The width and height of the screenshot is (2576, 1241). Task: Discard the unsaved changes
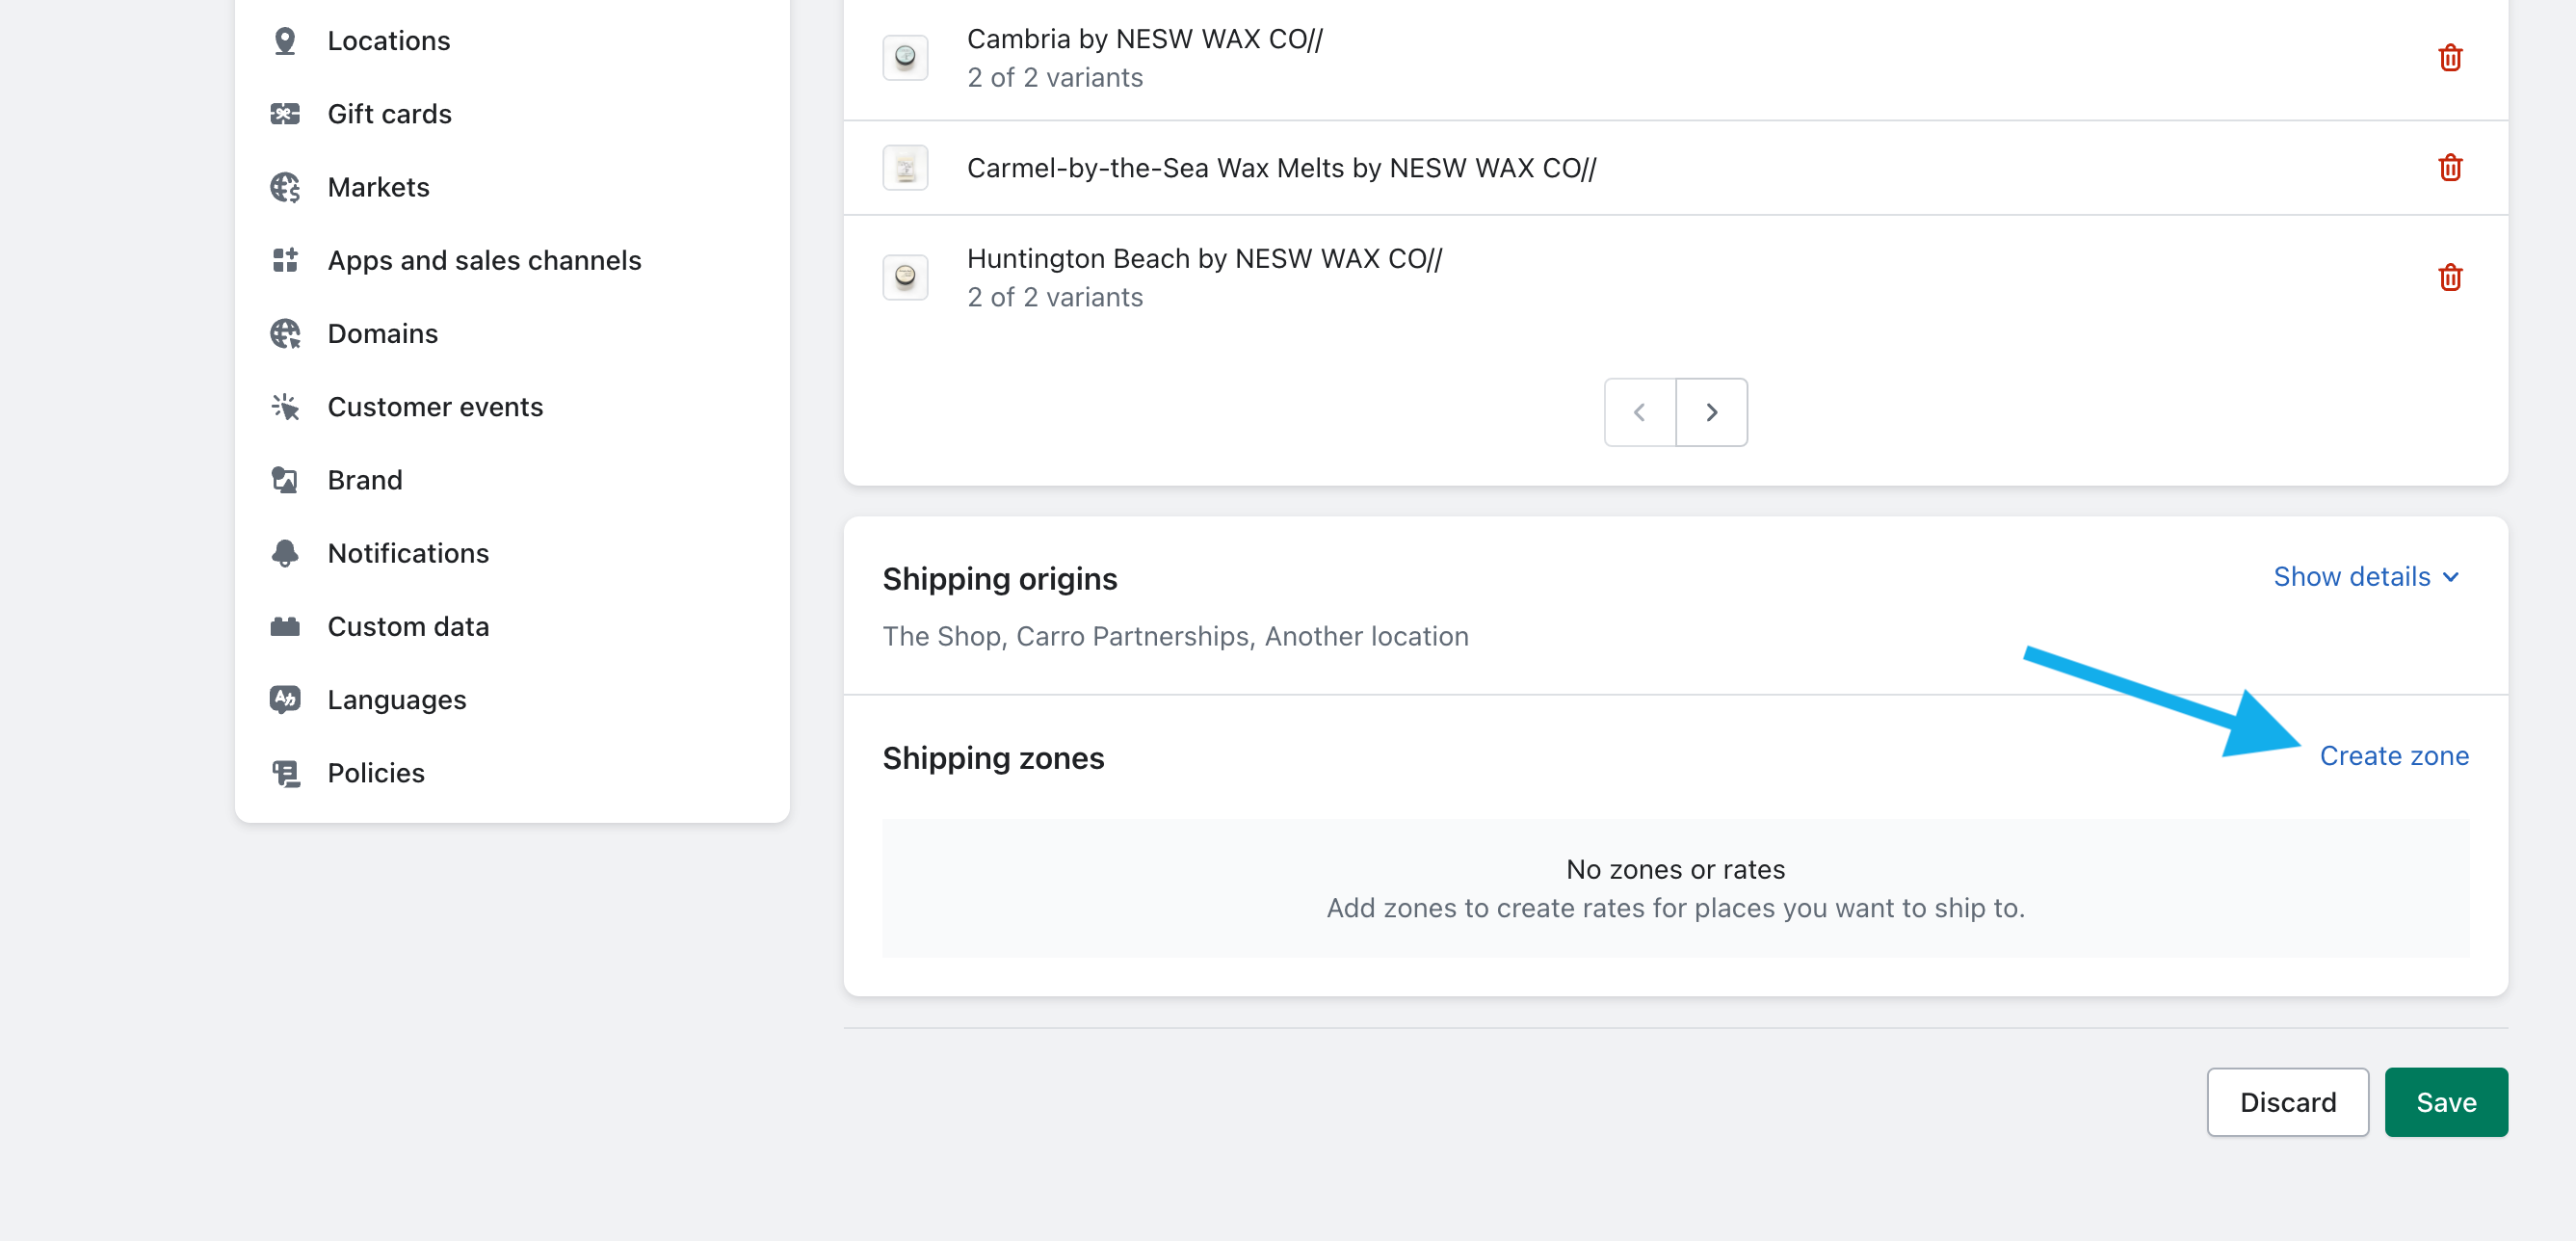coord(2286,1101)
